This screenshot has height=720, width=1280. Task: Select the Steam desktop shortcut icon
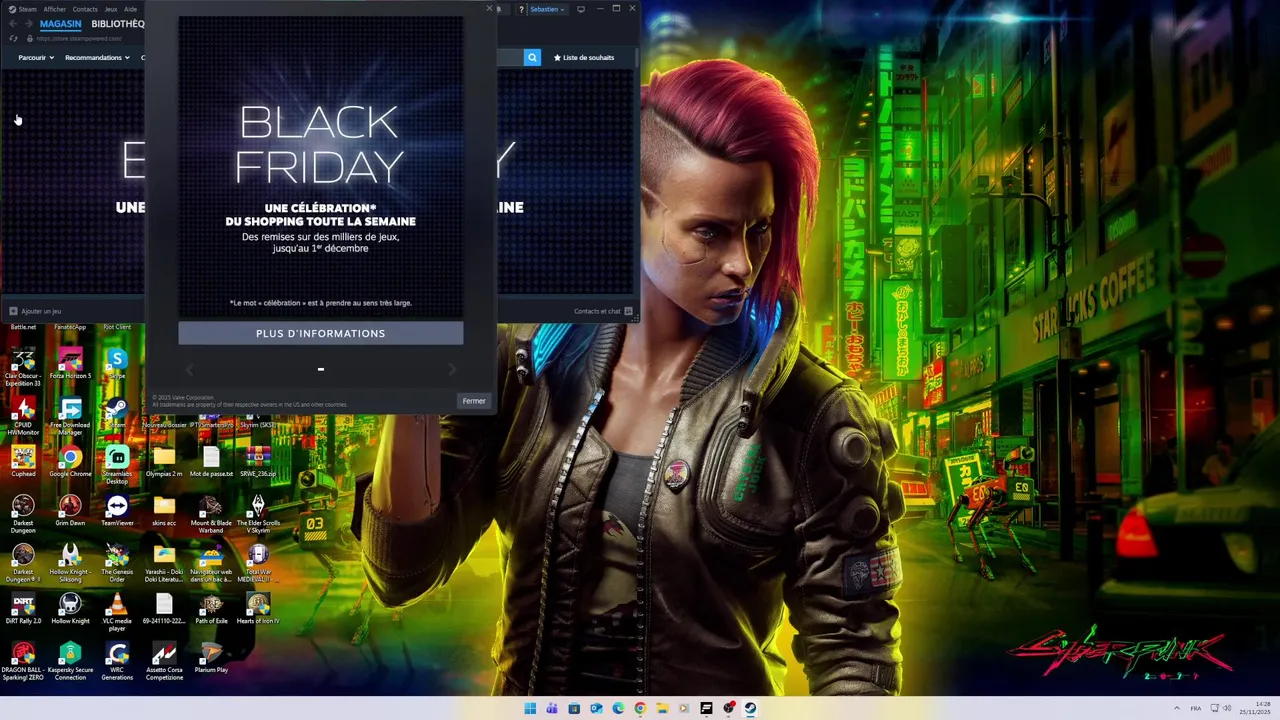point(117,413)
